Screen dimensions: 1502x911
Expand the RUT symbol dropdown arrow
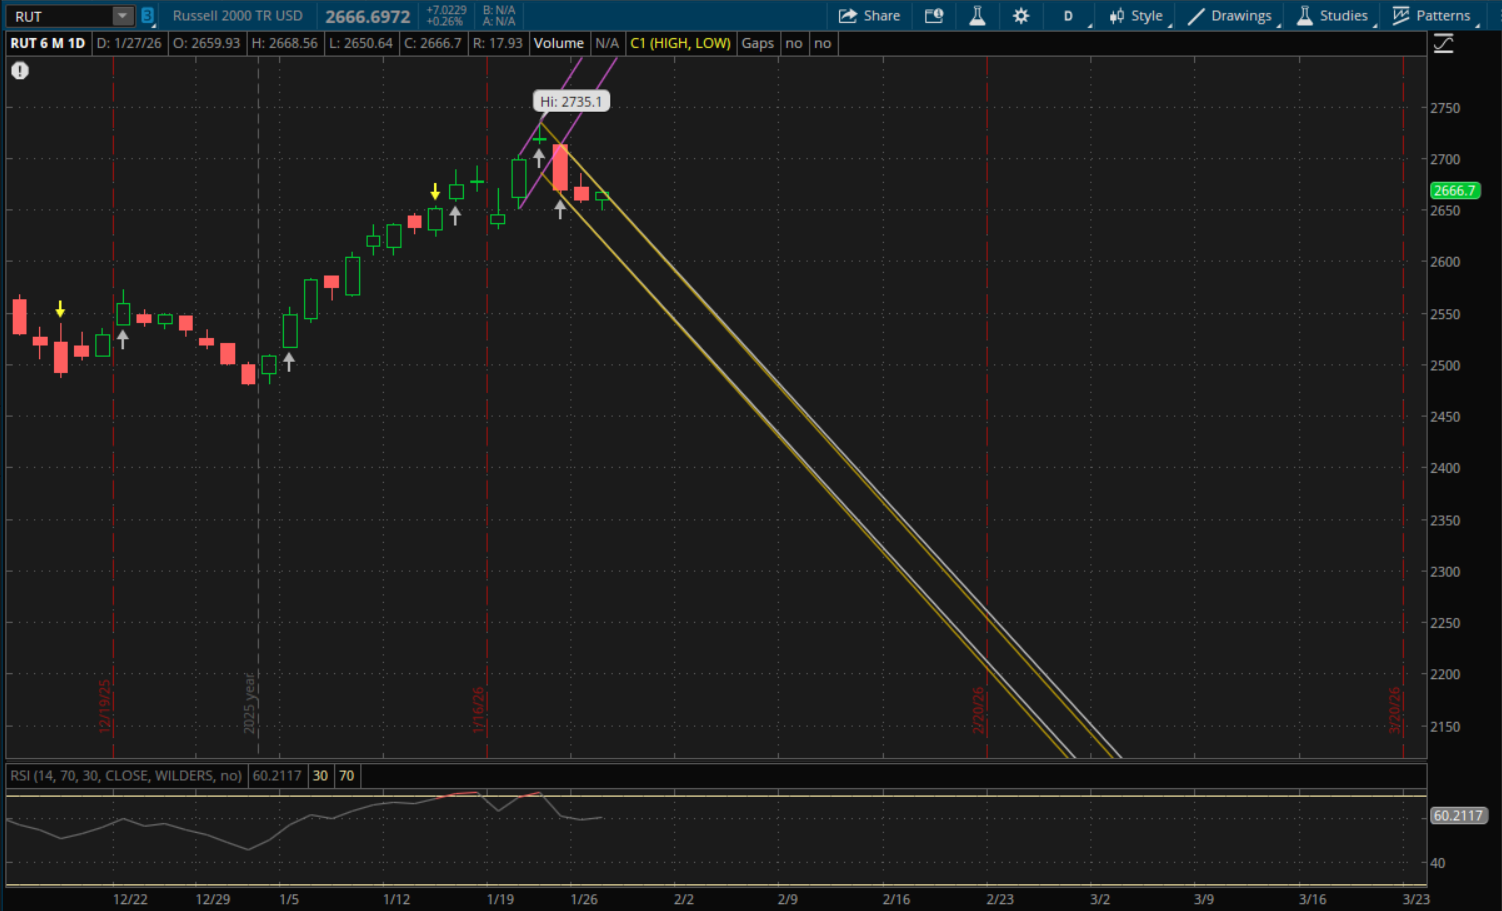122,16
